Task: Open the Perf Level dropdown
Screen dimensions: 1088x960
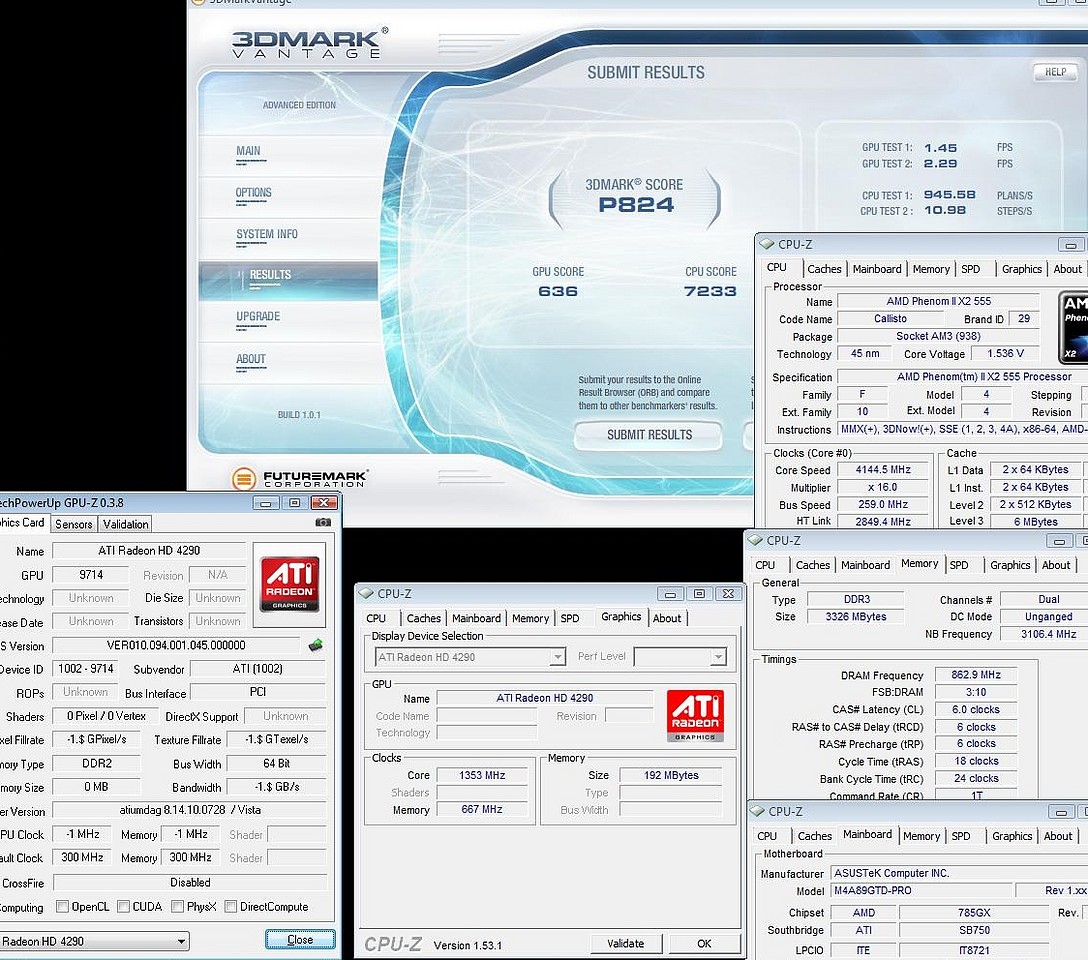Action: 680,657
